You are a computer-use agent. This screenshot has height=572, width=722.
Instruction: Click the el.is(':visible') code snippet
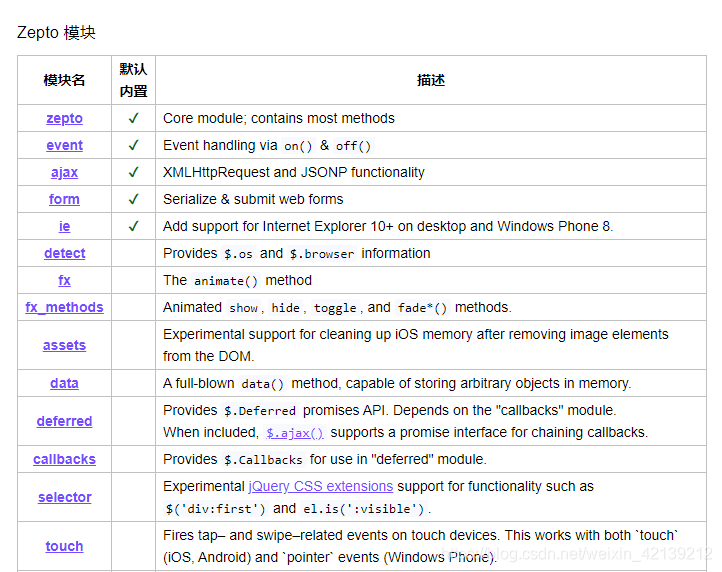[x=363, y=509]
